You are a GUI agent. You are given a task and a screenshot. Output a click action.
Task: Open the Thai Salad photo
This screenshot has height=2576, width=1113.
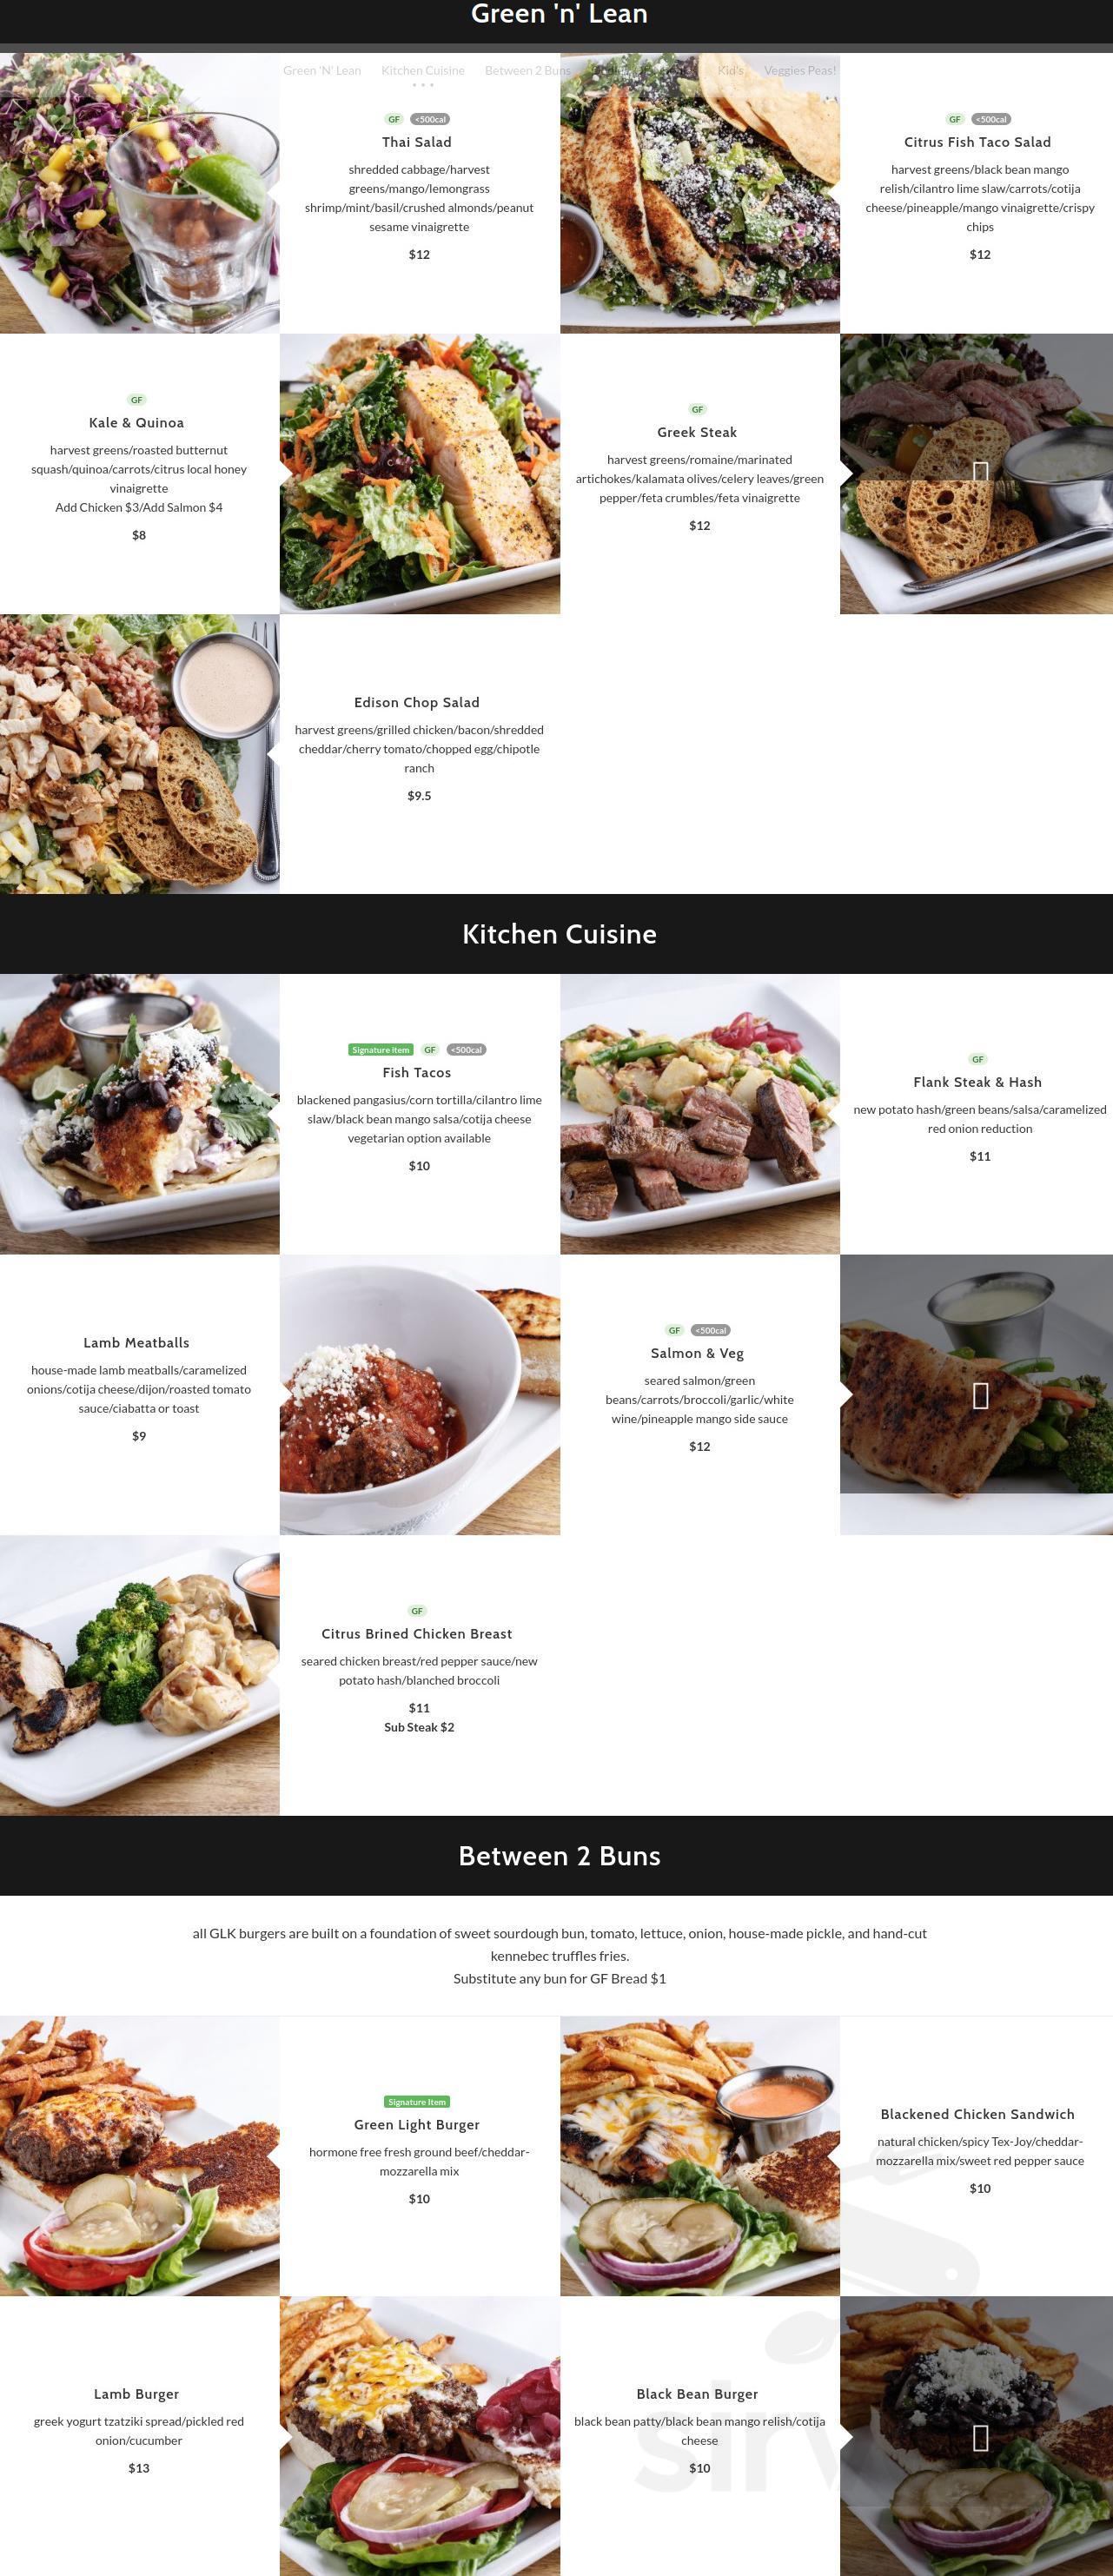[140, 193]
